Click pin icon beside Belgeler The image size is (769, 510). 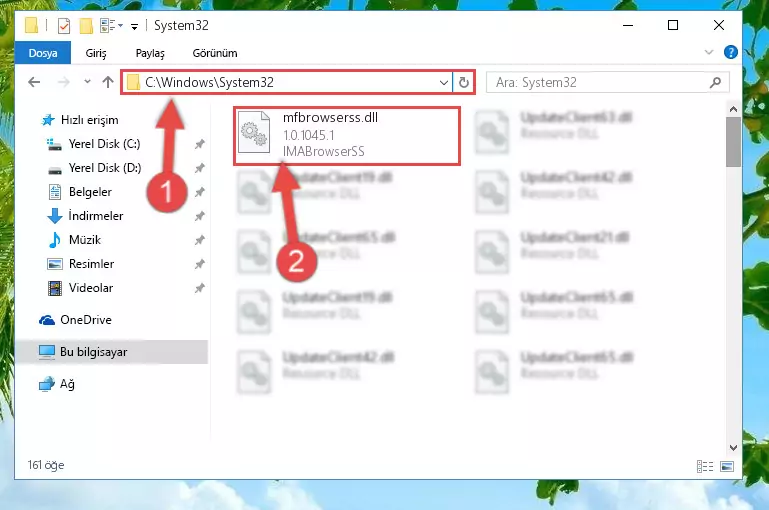[x=200, y=192]
